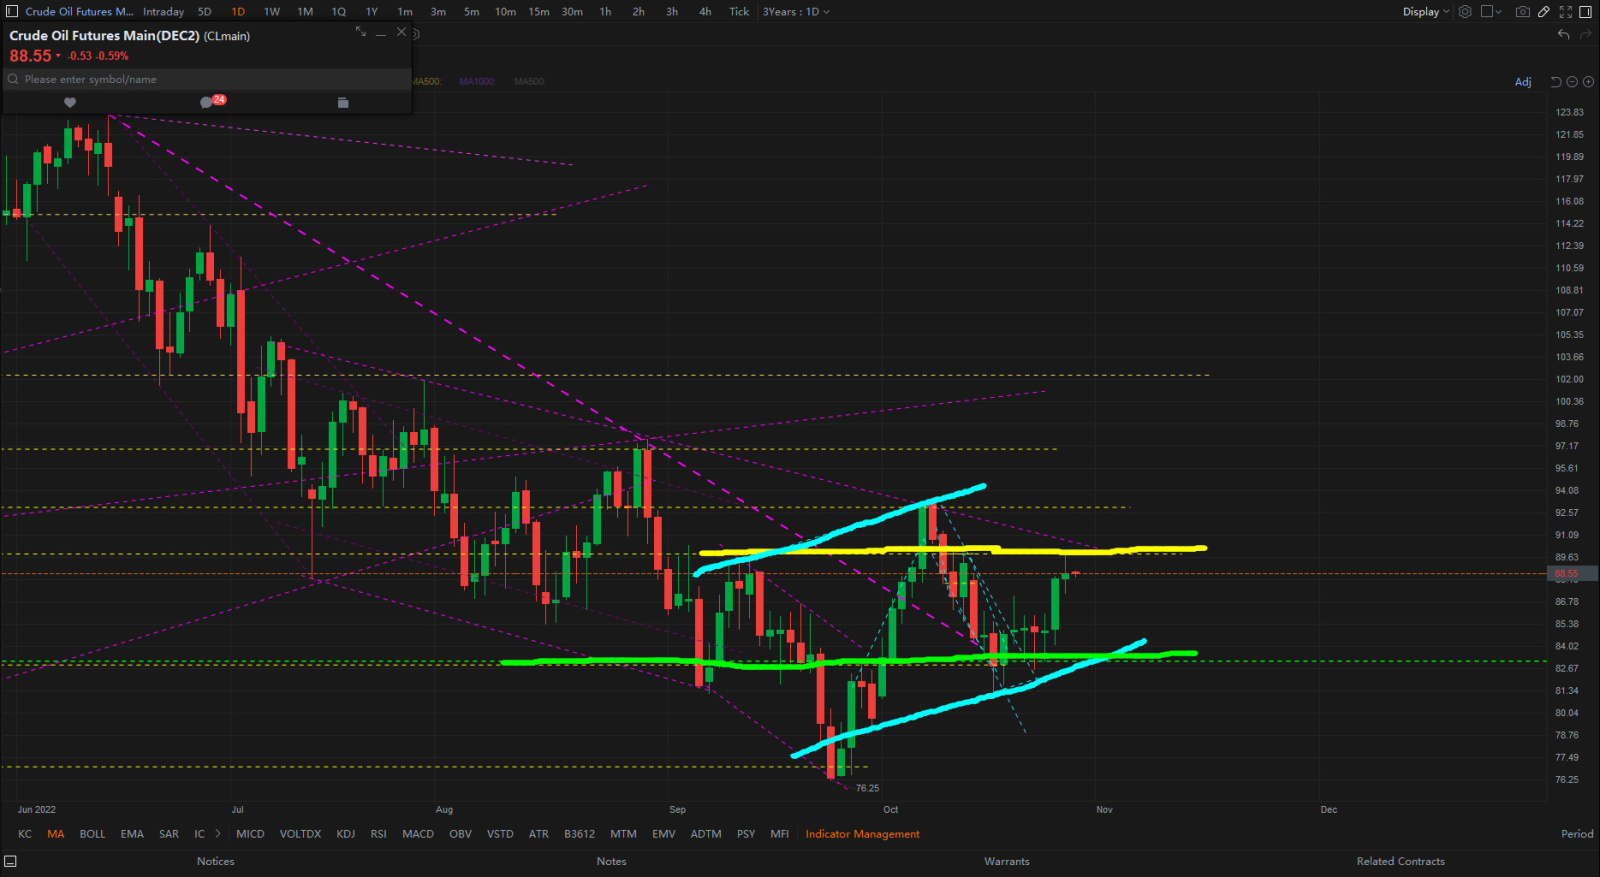Enable KC indicator
Image resolution: width=1600 pixels, height=877 pixels.
25,834
